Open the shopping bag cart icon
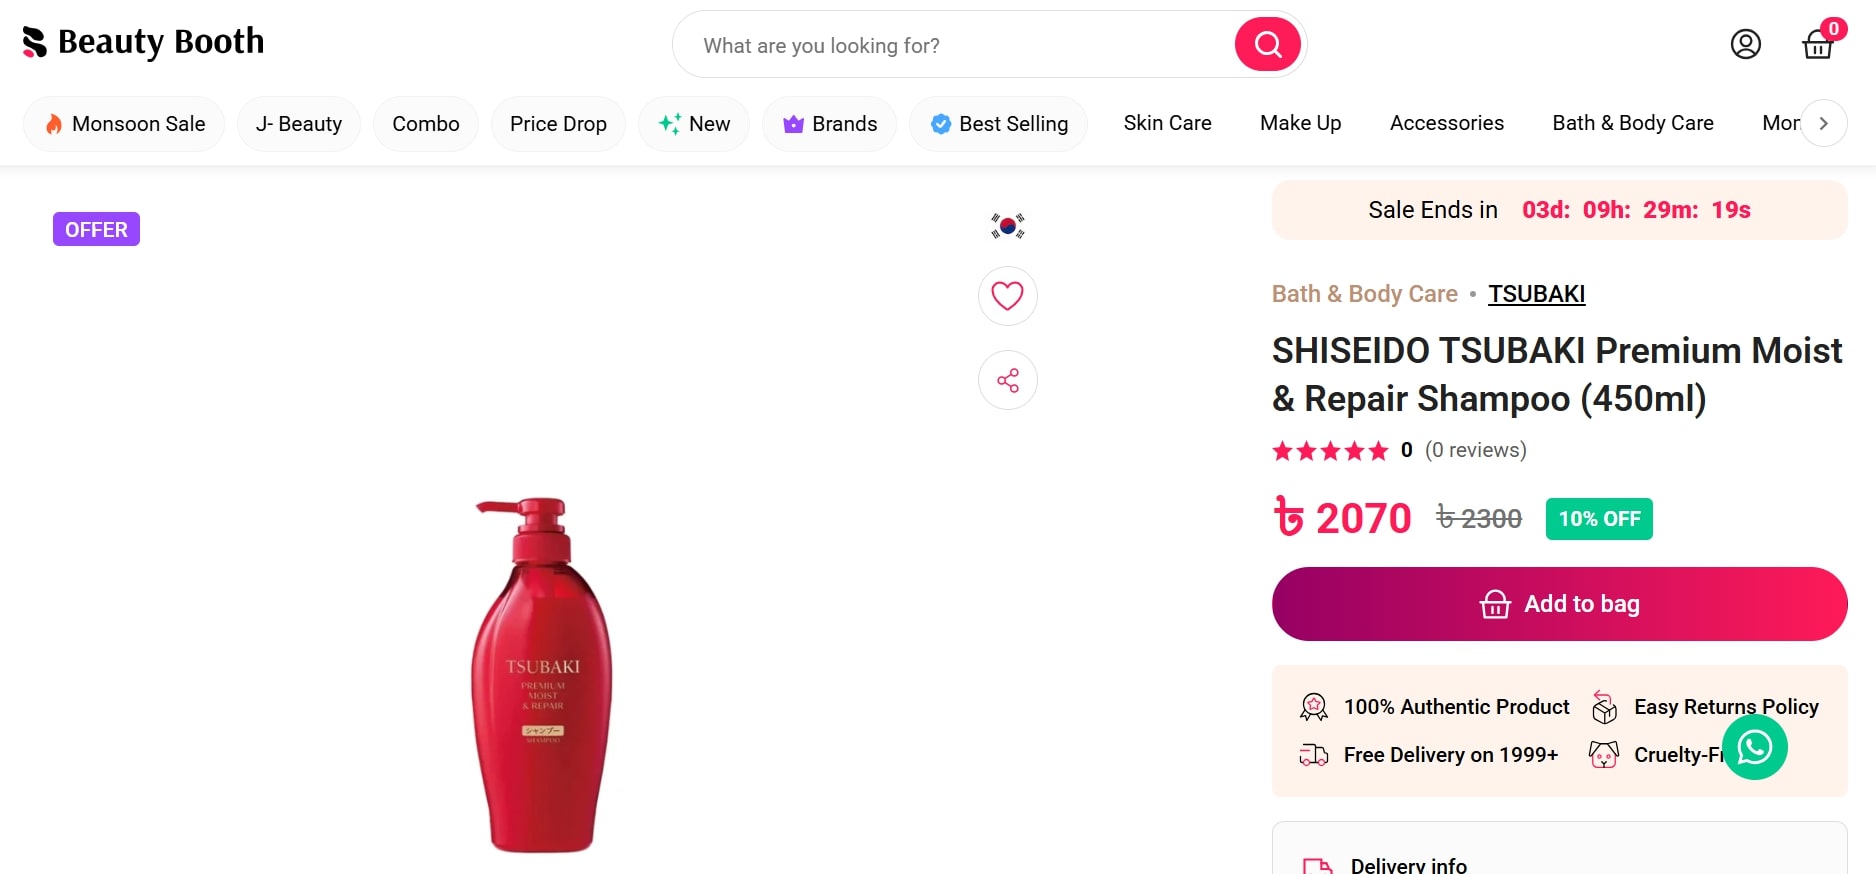 coord(1817,44)
